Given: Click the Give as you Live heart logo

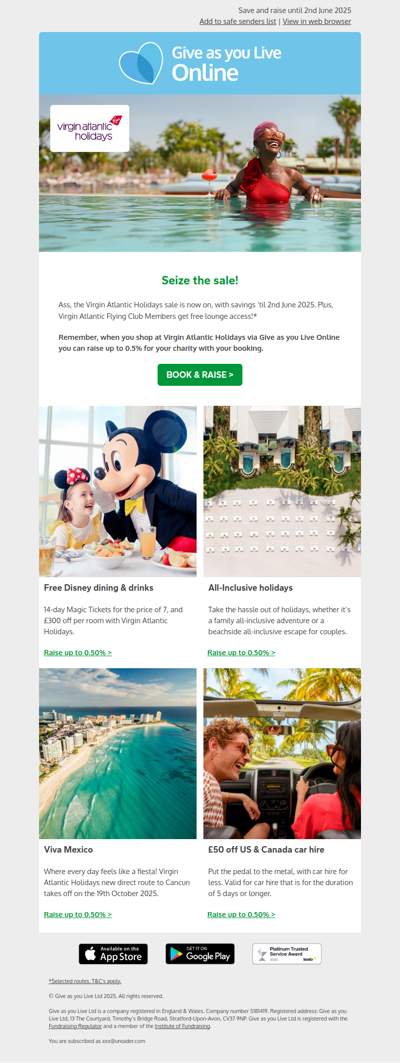Looking at the screenshot, I should (x=141, y=63).
